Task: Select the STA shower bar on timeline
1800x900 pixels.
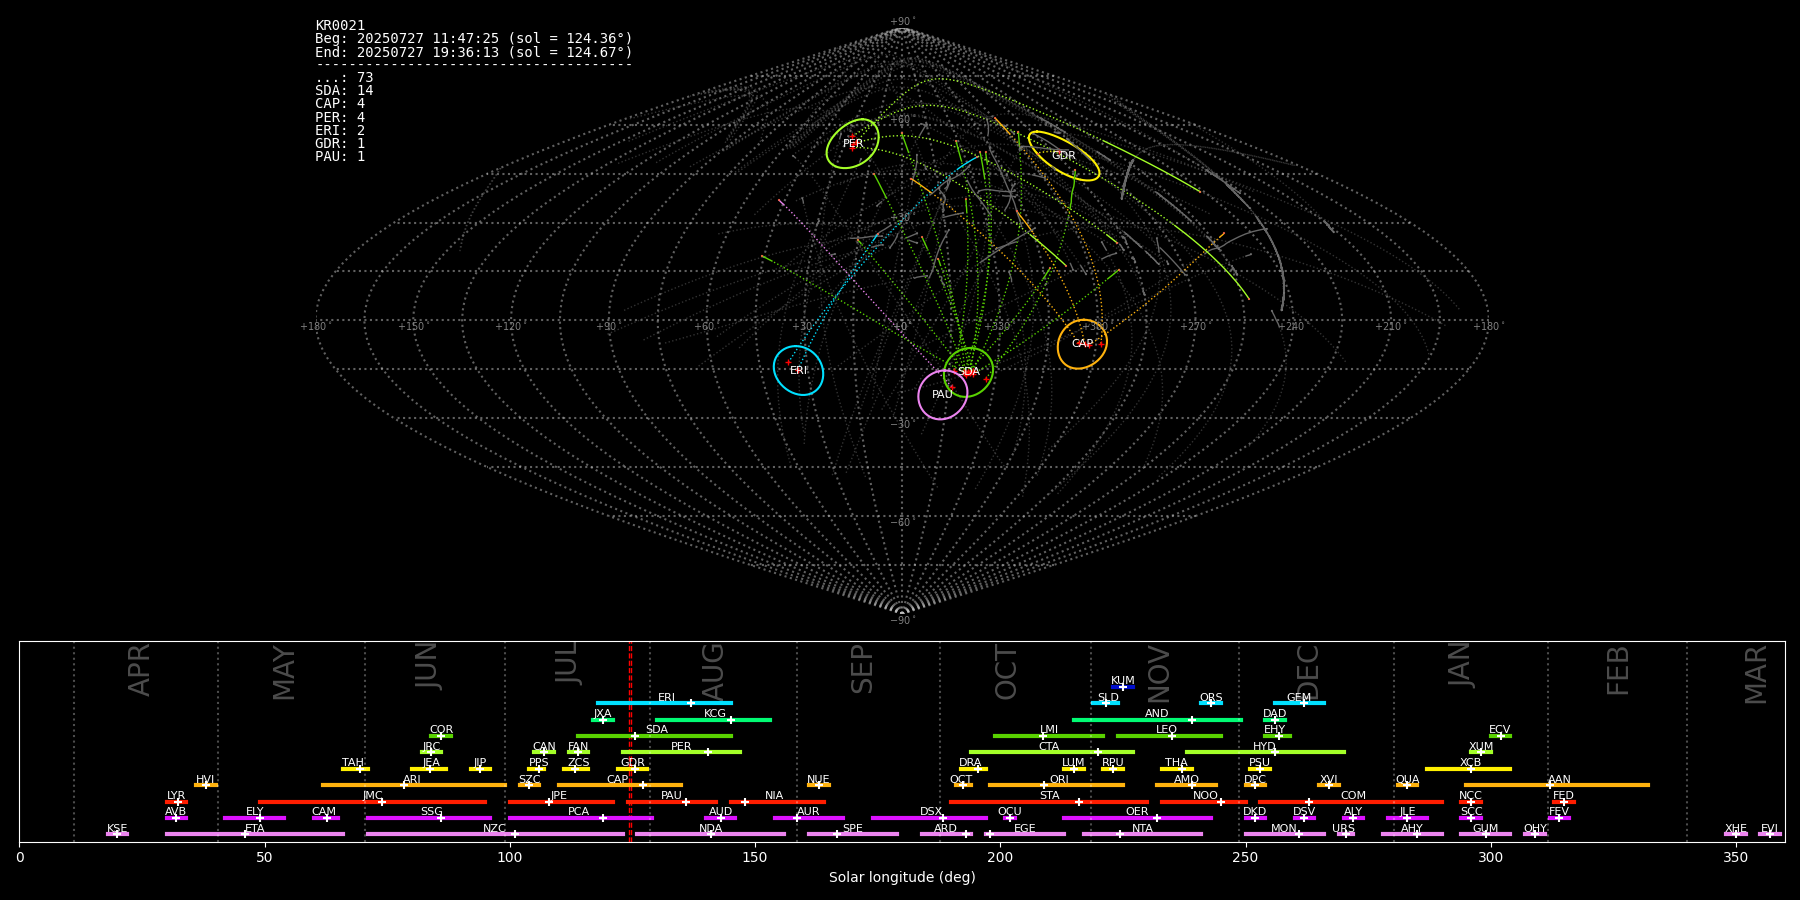Action: 1049,802
